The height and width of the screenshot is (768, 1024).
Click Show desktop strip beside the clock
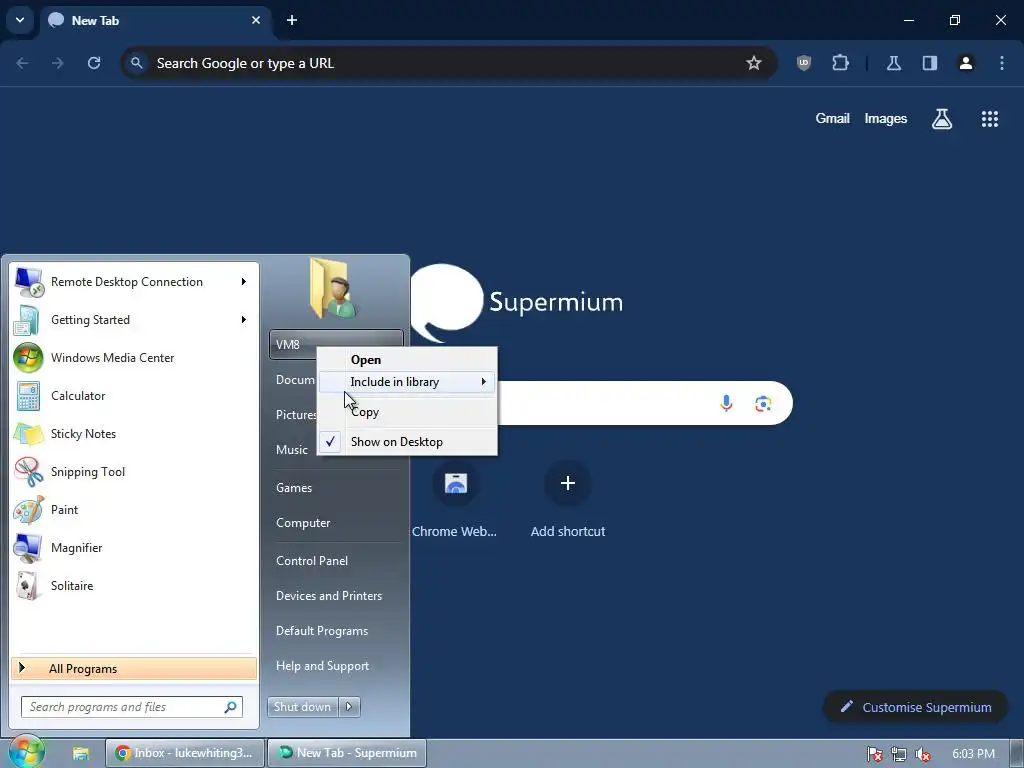[x=1017, y=754]
